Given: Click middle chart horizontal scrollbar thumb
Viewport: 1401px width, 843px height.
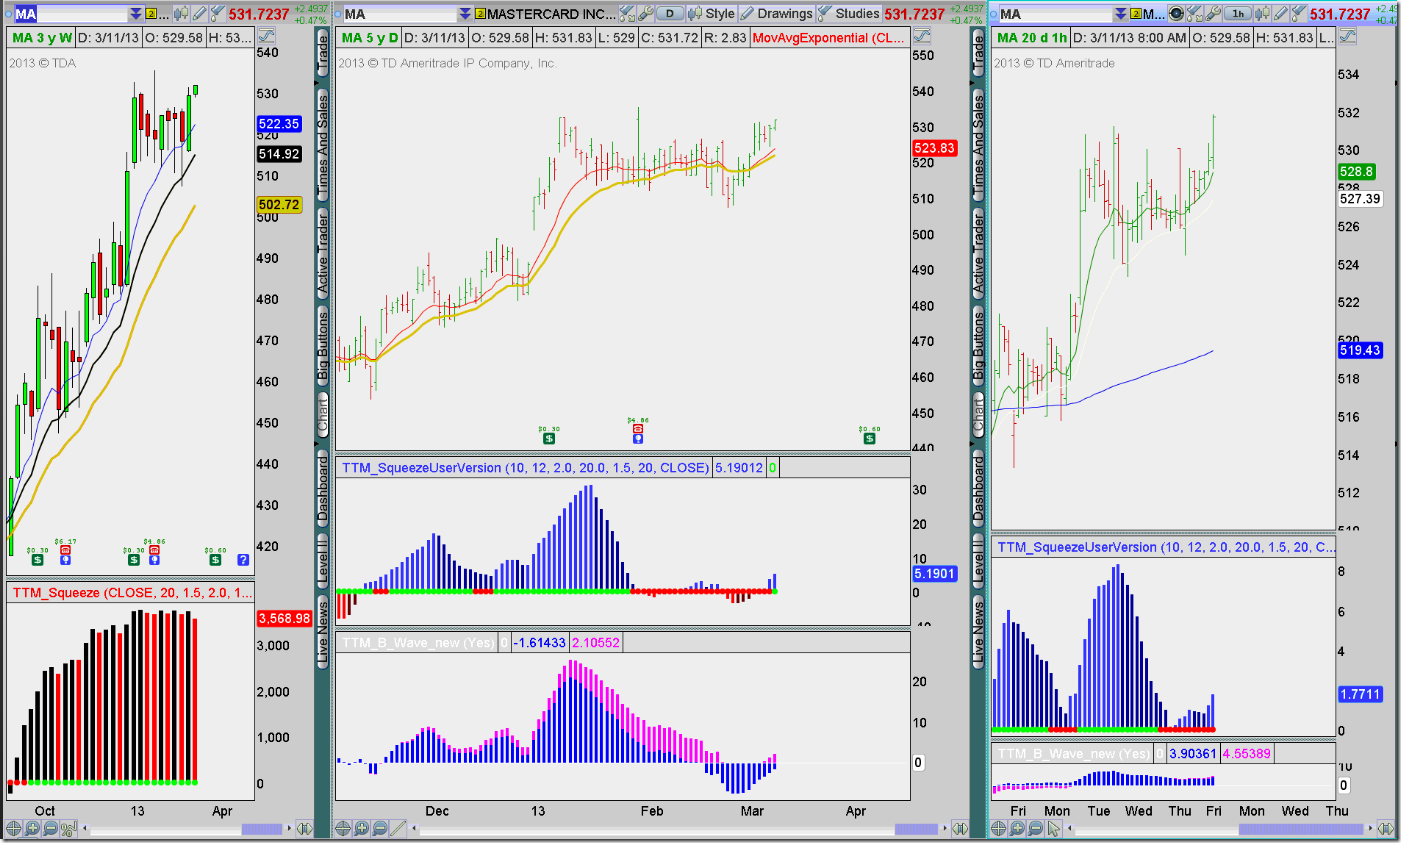Looking at the screenshot, I should [x=916, y=829].
